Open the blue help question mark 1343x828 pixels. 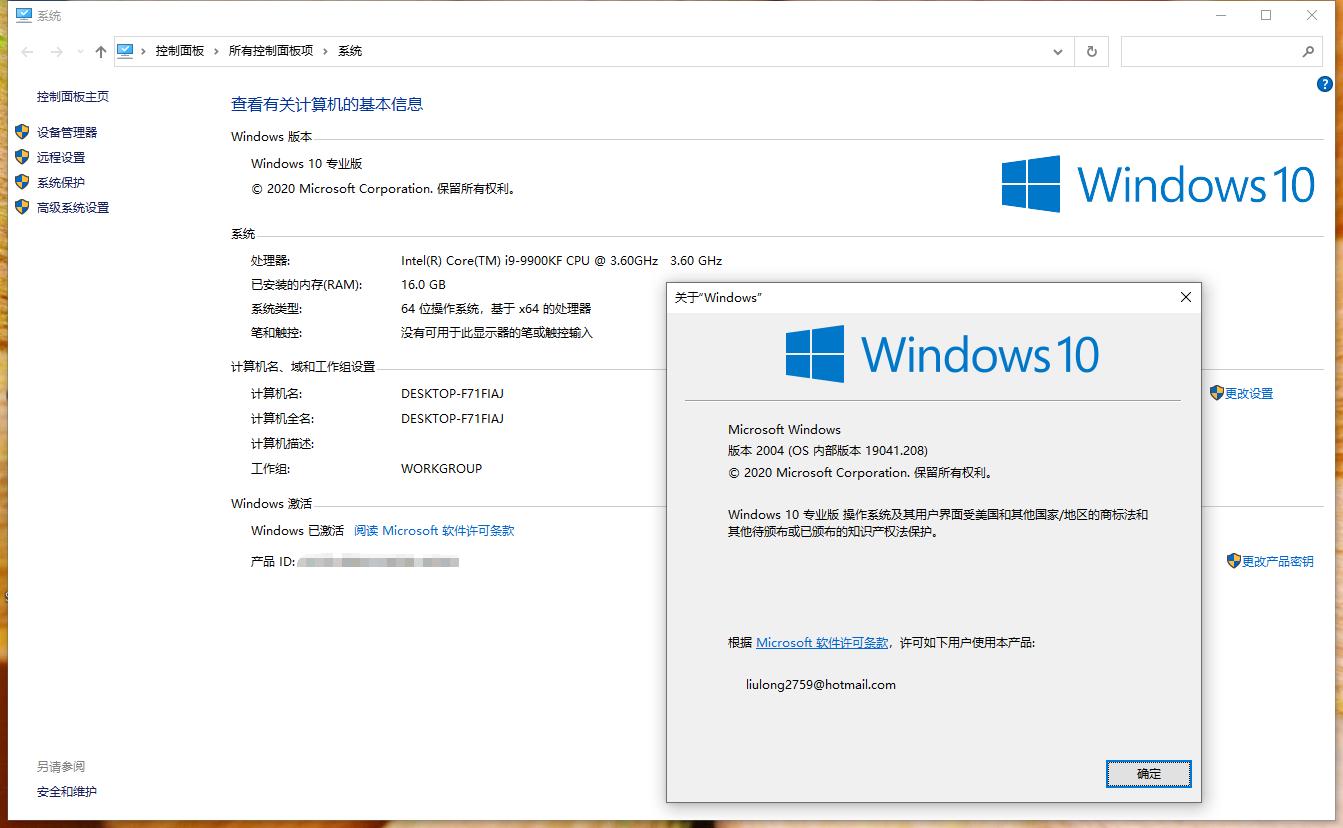coord(1326,85)
